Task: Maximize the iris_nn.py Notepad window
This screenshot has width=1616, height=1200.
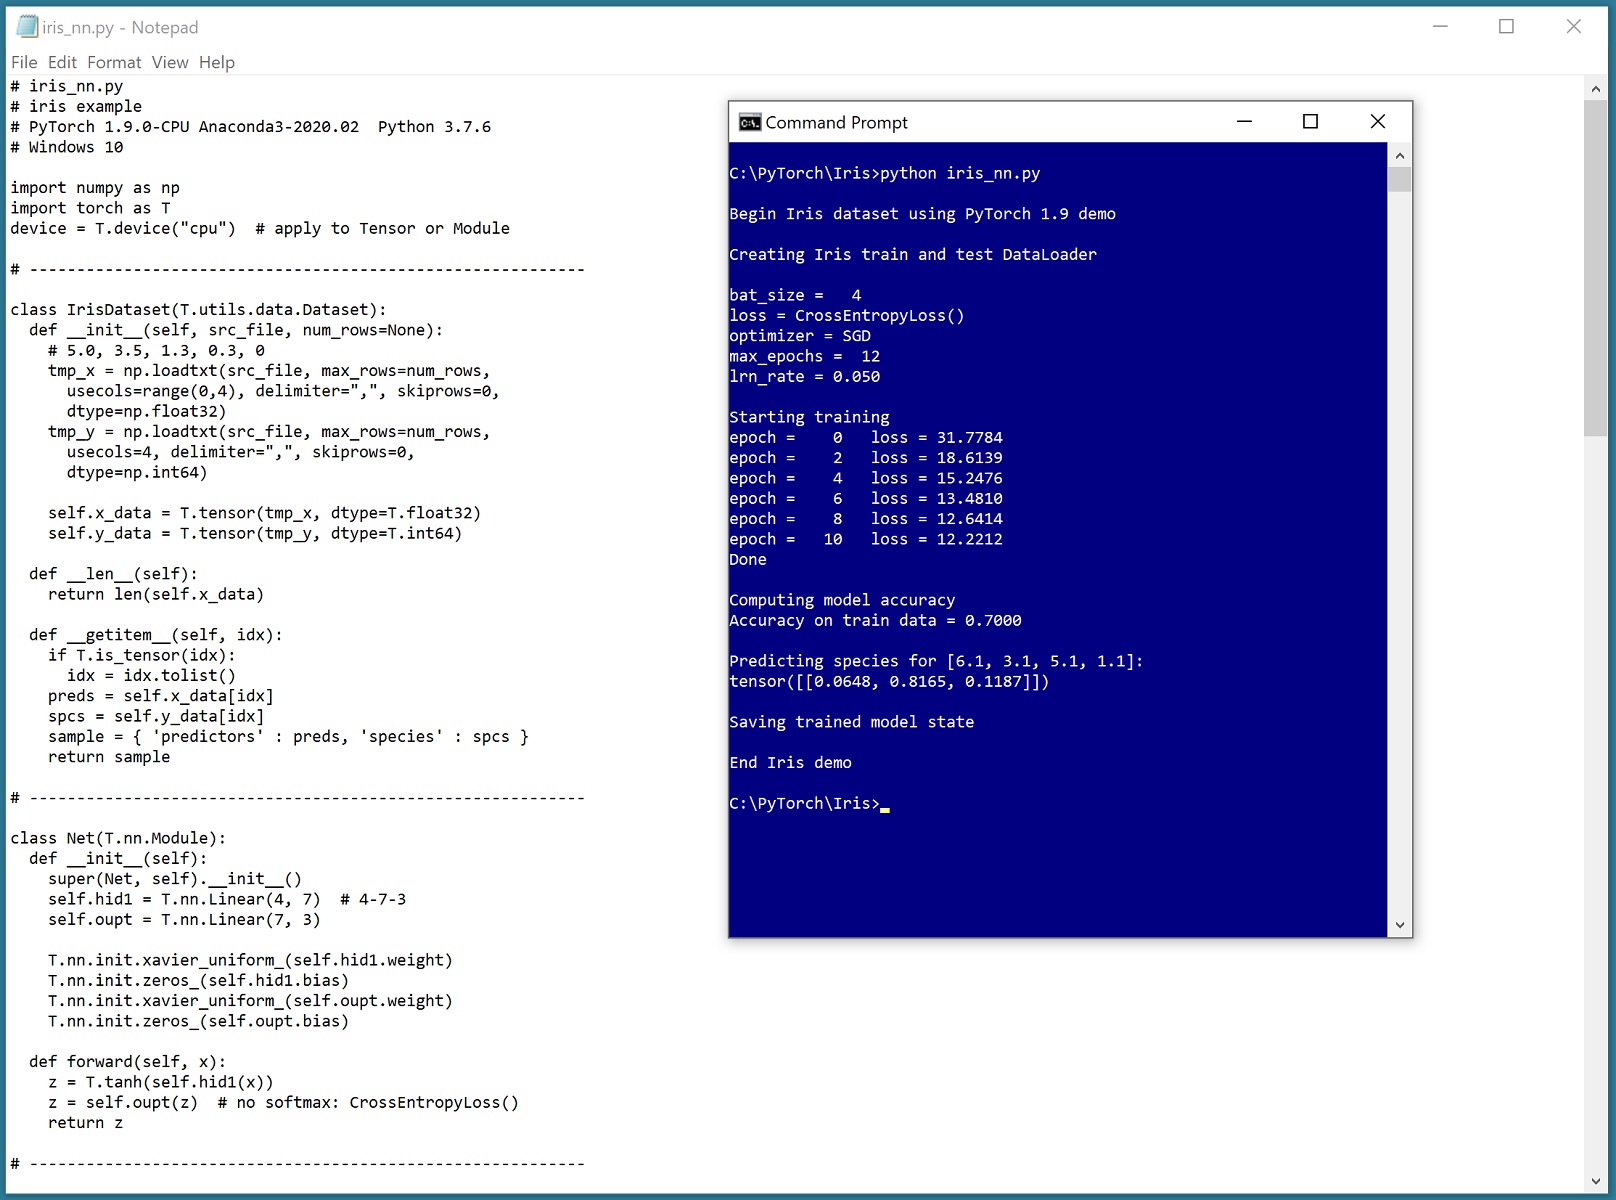Action: (x=1506, y=27)
